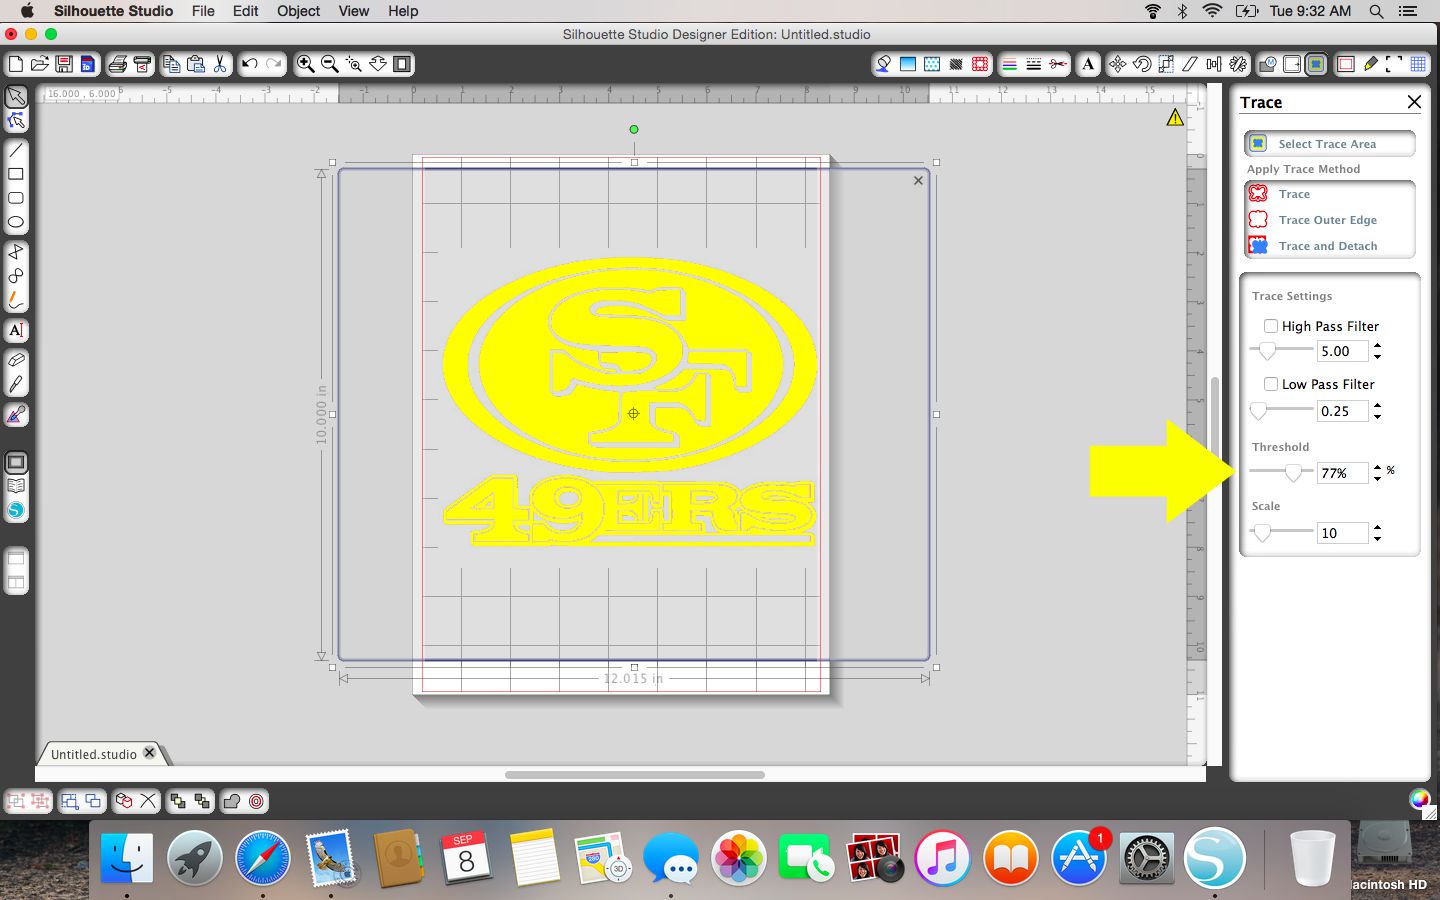Screen dimensions: 1440x900
Task: Adjust the Scale slider handle
Action: (x=1262, y=533)
